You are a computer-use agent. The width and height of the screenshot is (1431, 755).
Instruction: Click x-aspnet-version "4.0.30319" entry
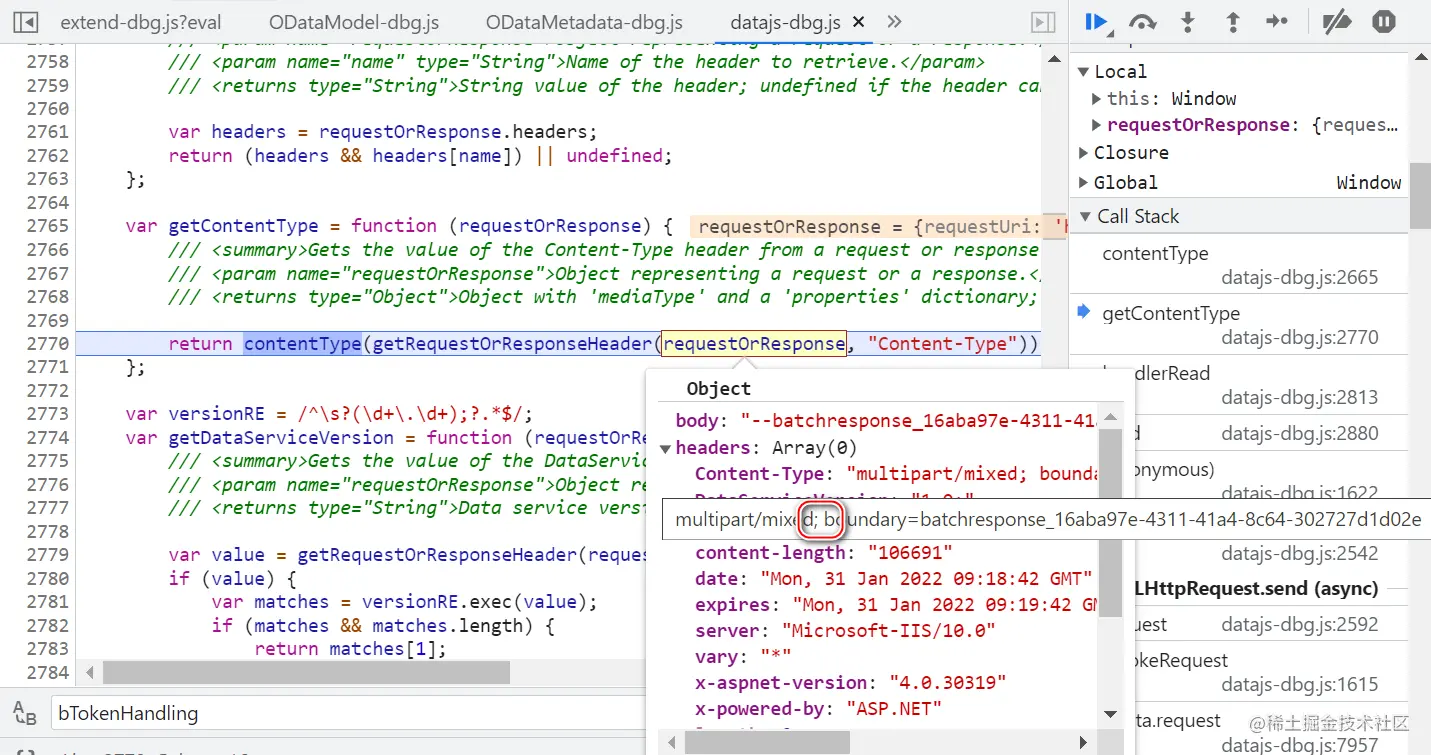coord(850,682)
